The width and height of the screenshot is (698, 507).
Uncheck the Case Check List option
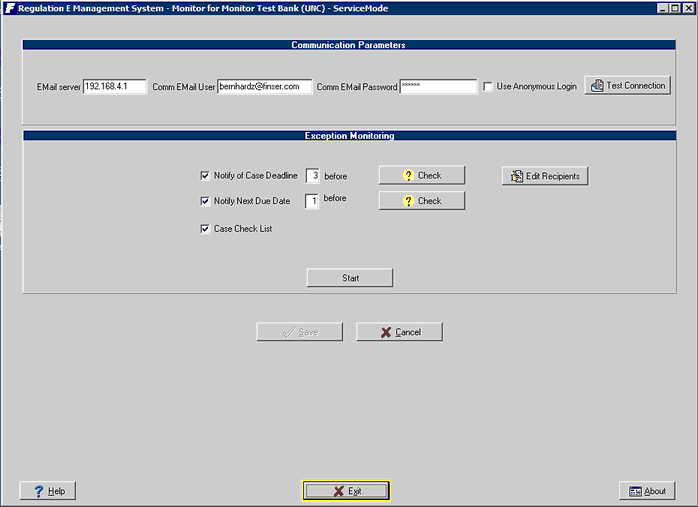[205, 229]
